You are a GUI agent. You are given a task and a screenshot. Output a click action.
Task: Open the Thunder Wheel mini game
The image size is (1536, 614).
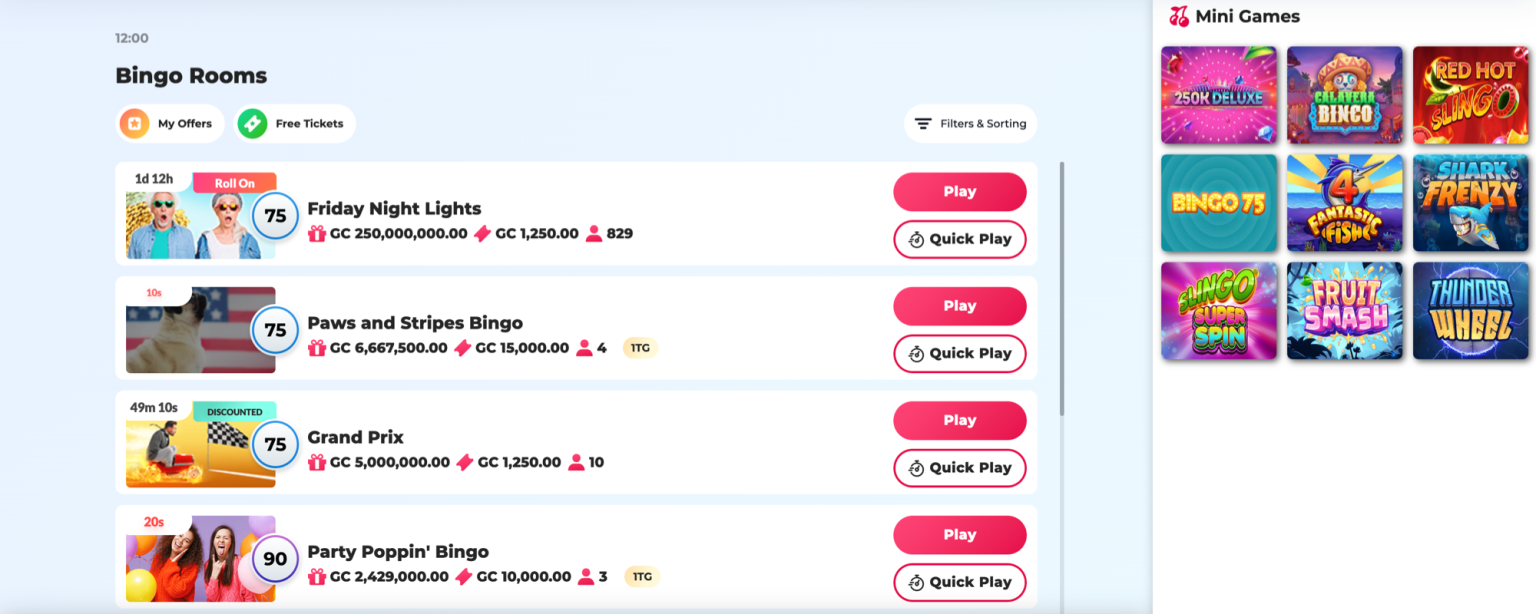pyautogui.click(x=1470, y=310)
